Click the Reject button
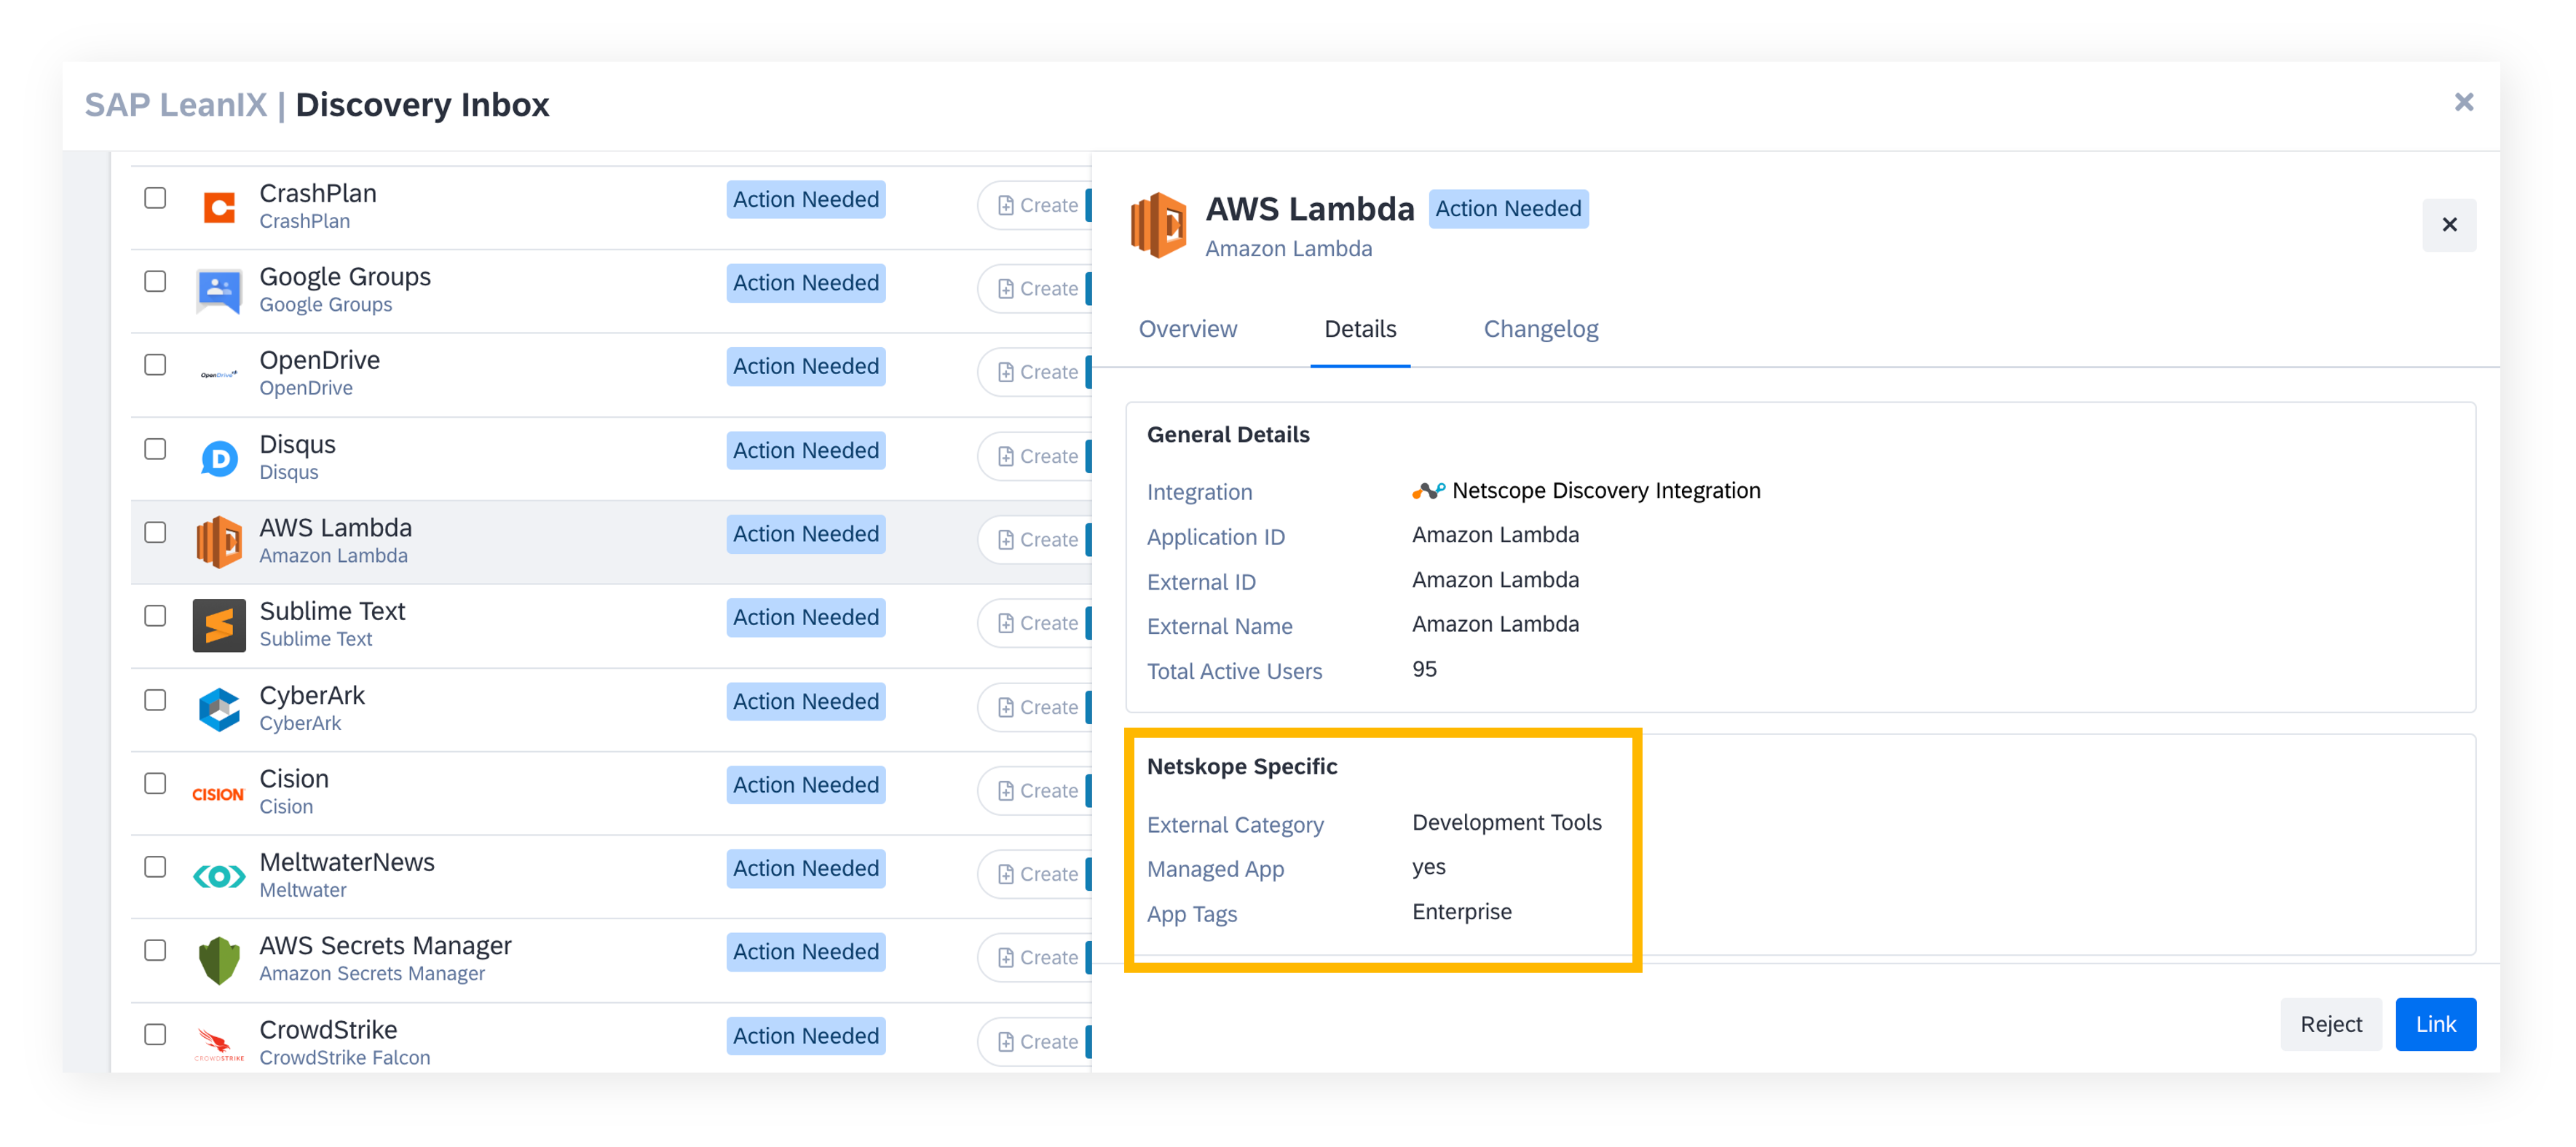 2331,1024
